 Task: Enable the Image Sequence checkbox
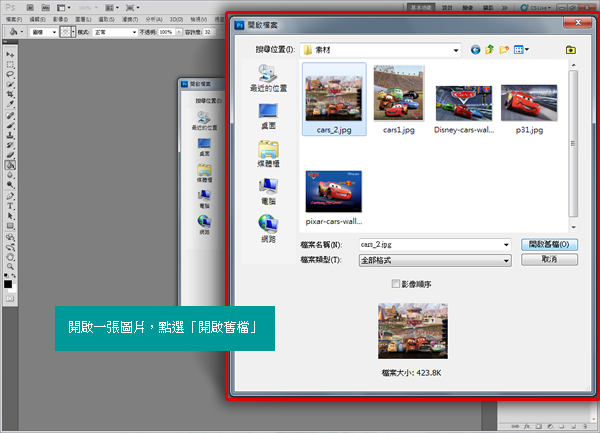pyautogui.click(x=396, y=284)
